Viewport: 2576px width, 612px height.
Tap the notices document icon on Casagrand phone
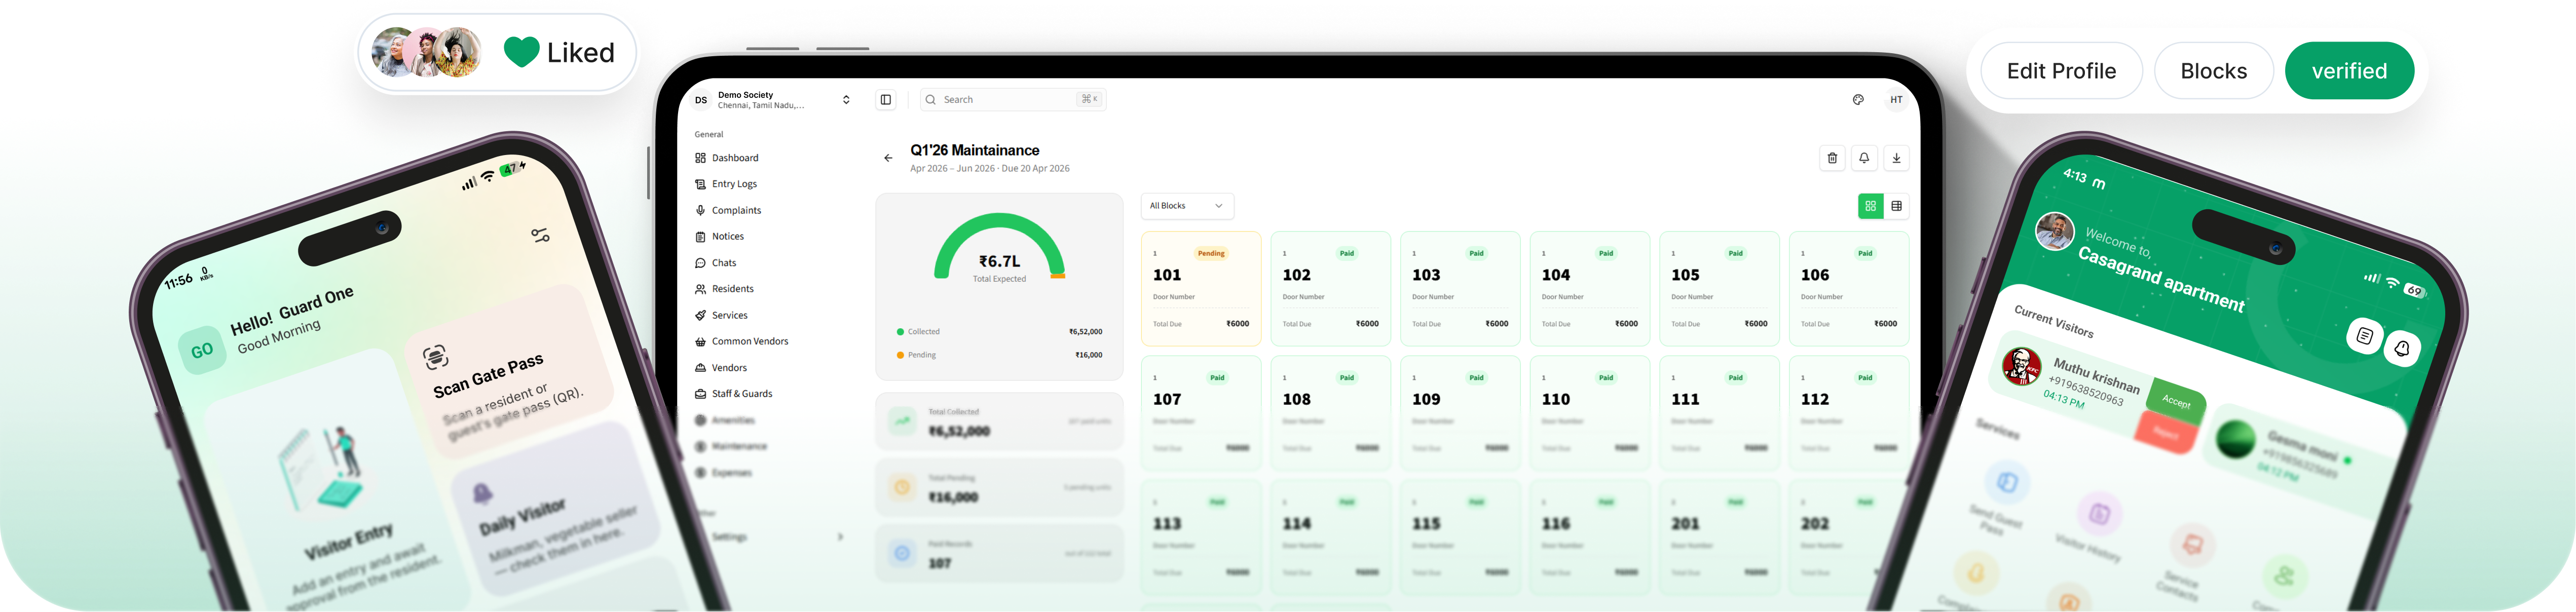2364,336
